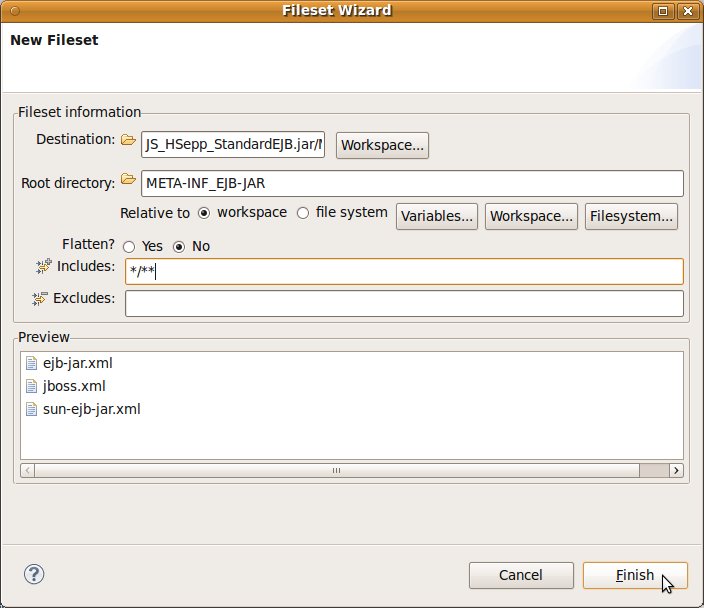Image resolution: width=704 pixels, height=608 pixels.
Task: Click the folder icon beside Root directory
Action: 128,180
